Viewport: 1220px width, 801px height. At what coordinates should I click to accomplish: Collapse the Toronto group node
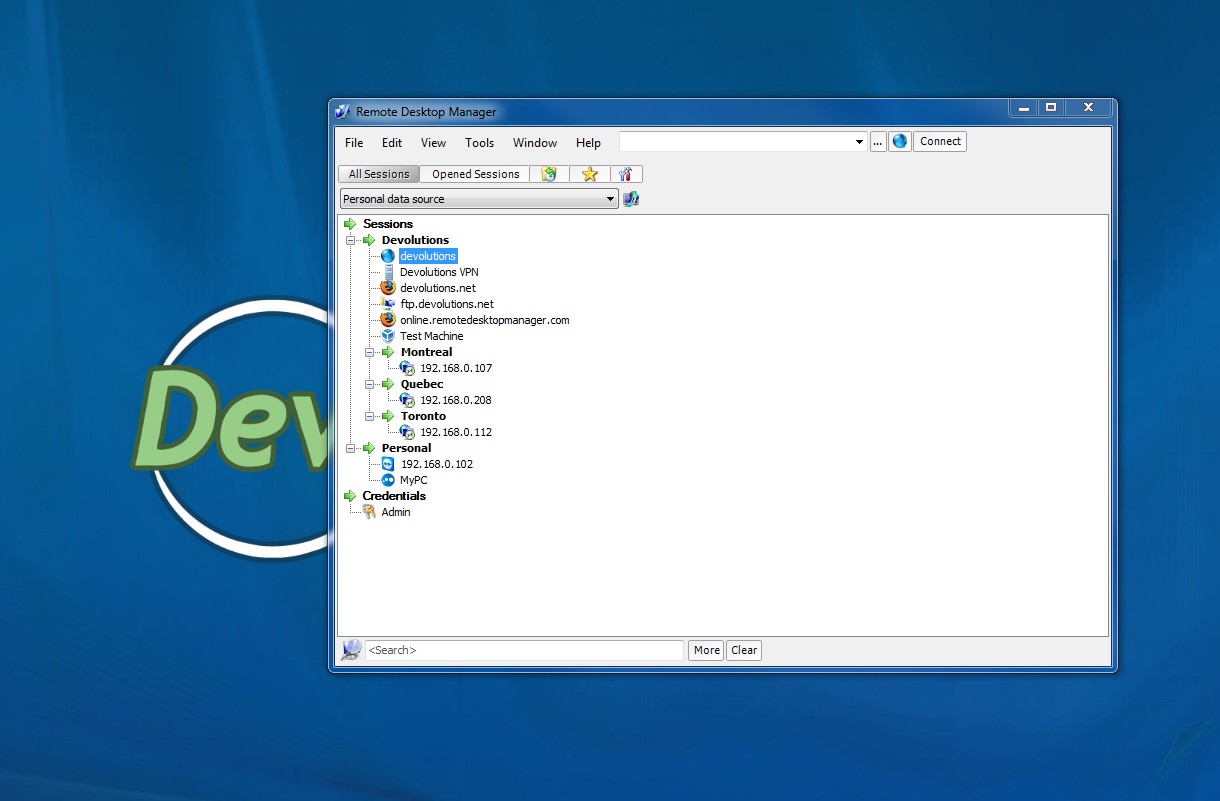pos(370,416)
